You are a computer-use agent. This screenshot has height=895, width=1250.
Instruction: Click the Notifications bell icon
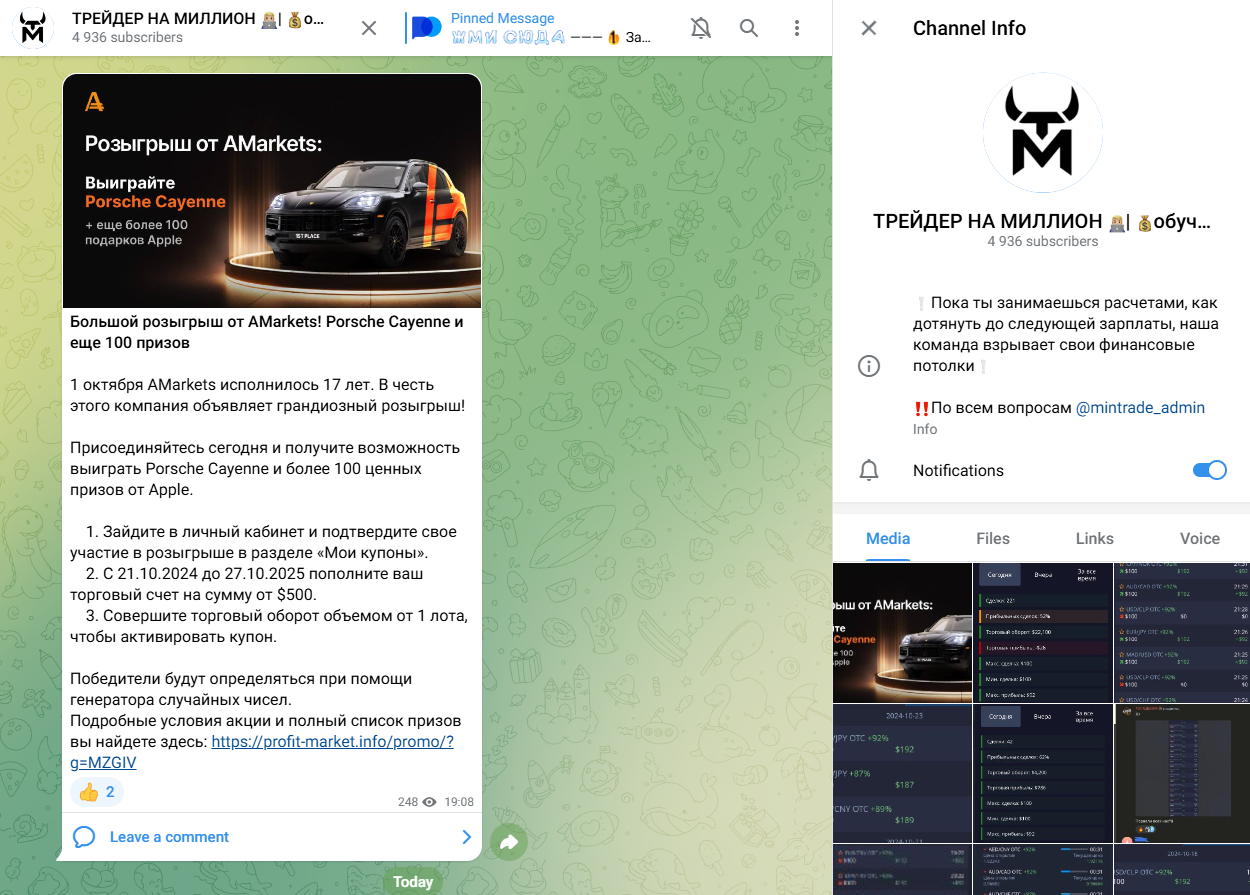pyautogui.click(x=870, y=470)
